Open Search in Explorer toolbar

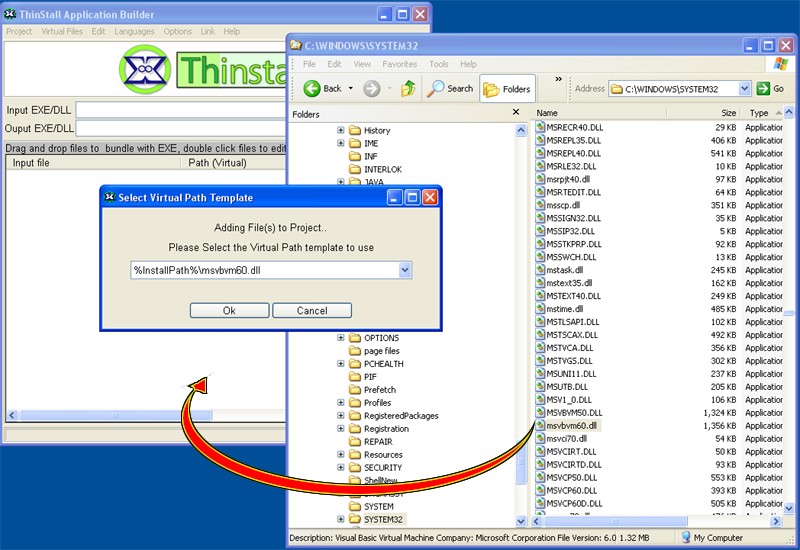(449, 89)
